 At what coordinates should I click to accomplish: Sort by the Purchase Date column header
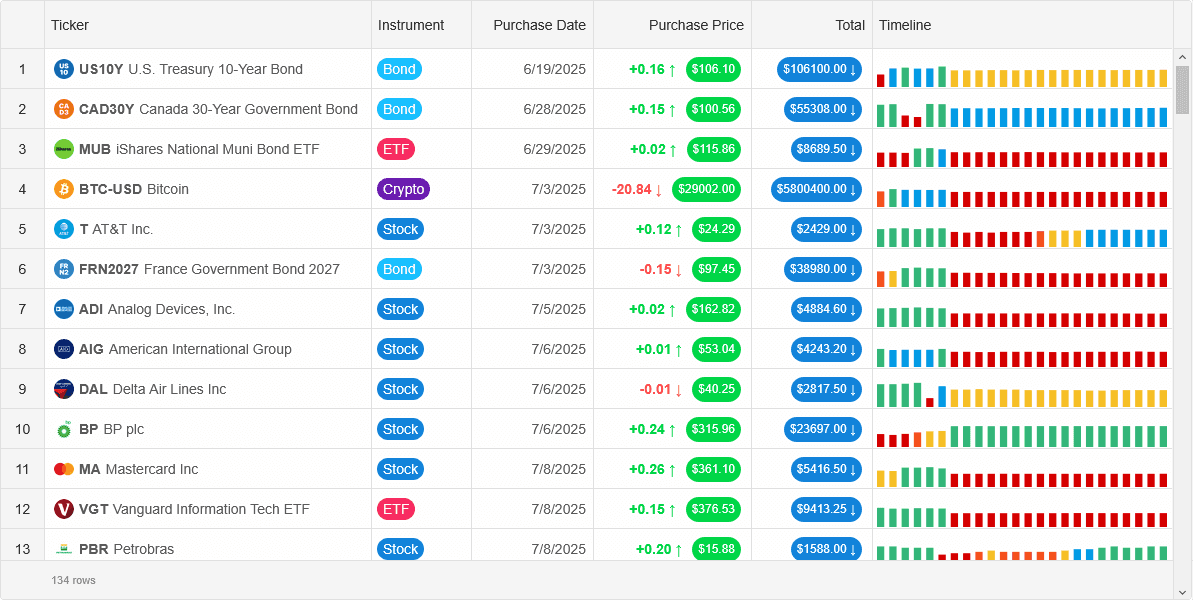pos(533,25)
